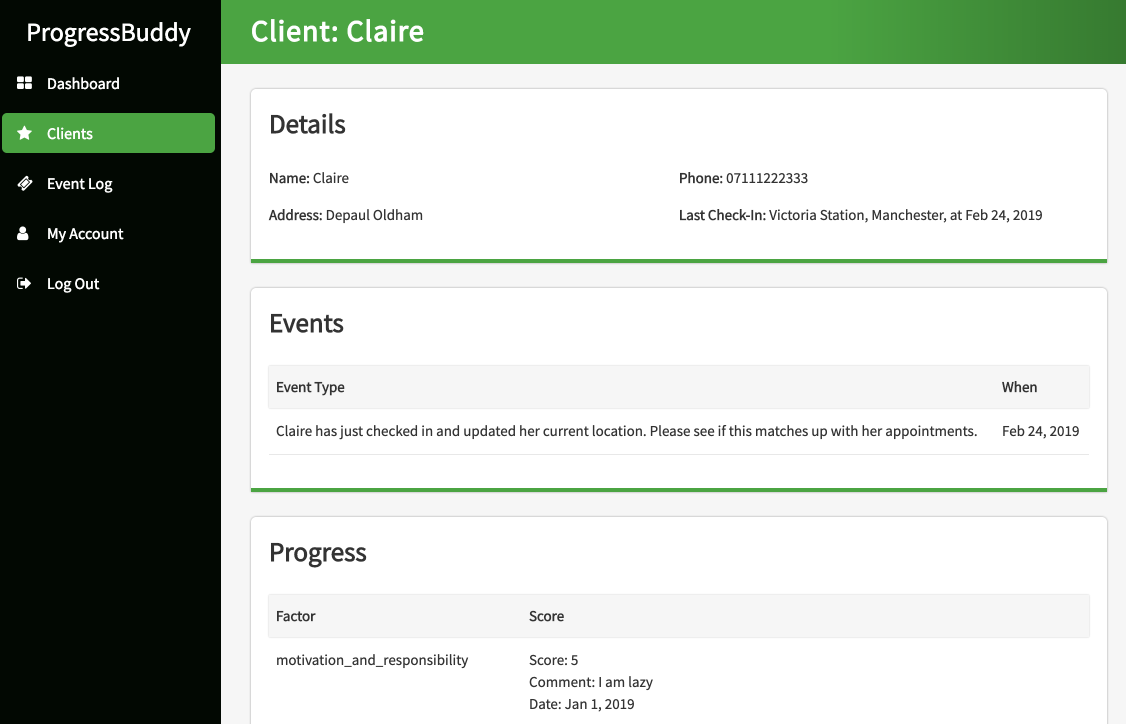Click the Details section heading
This screenshot has height=724, width=1126.
(307, 124)
